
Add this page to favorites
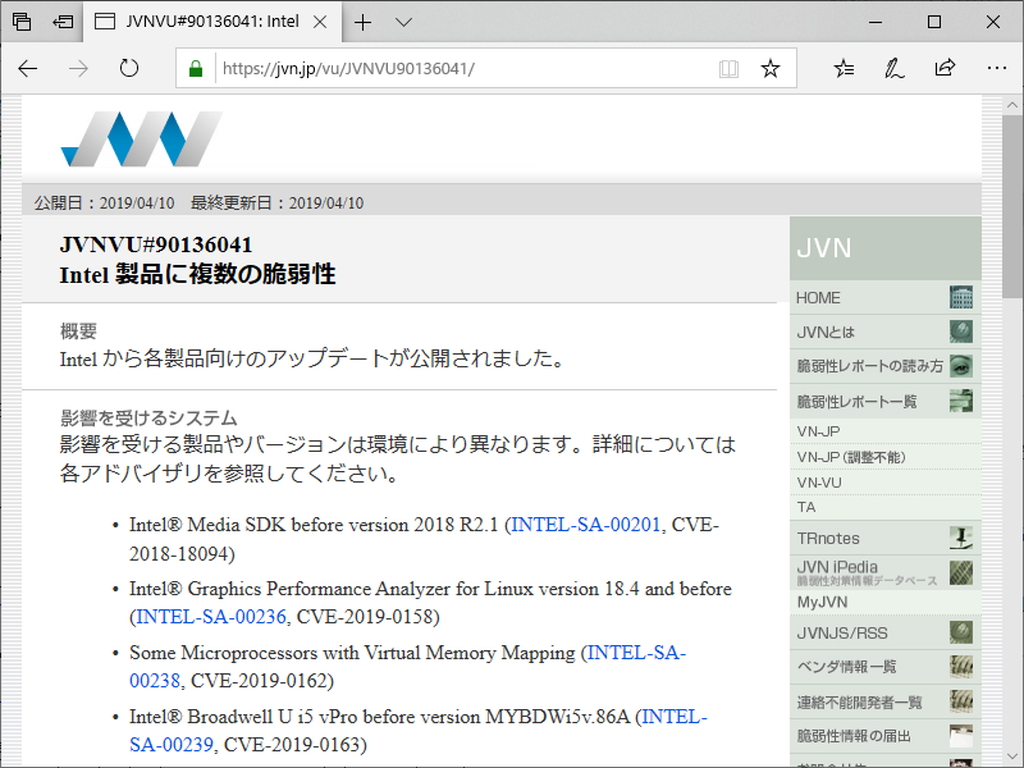point(770,68)
